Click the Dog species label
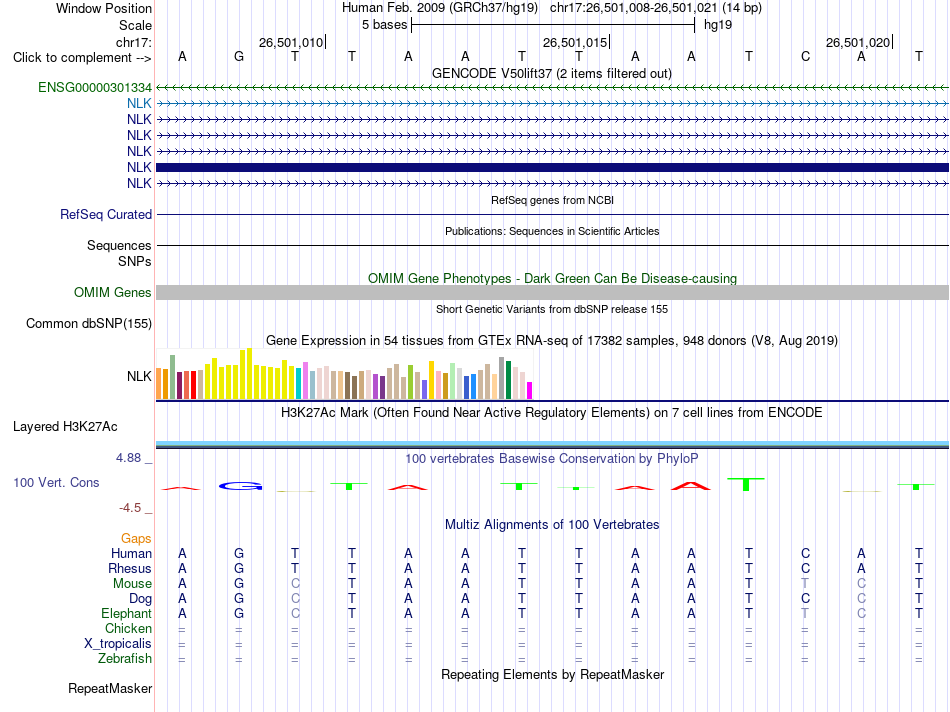This screenshot has height=712, width=950. [140, 599]
